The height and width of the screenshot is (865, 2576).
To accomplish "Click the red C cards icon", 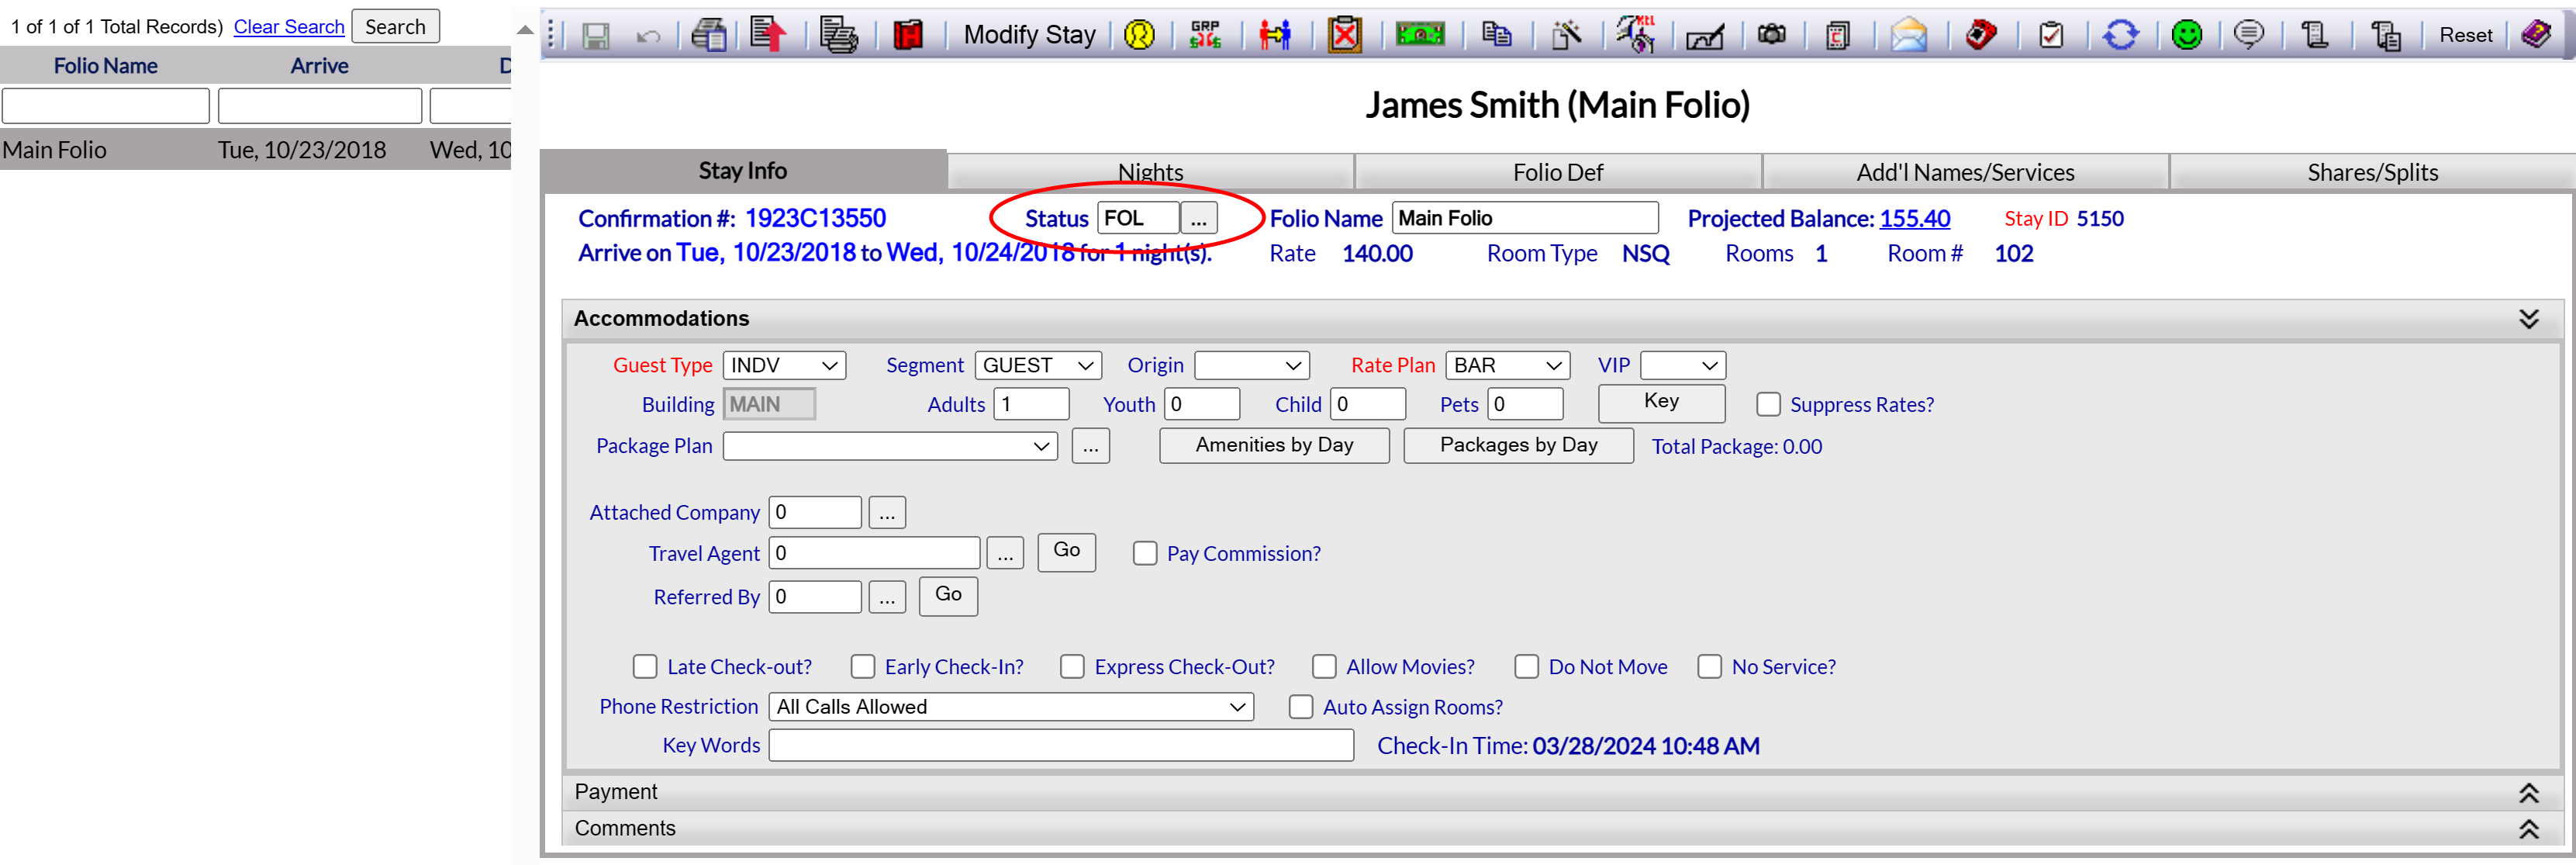I will point(1838,35).
